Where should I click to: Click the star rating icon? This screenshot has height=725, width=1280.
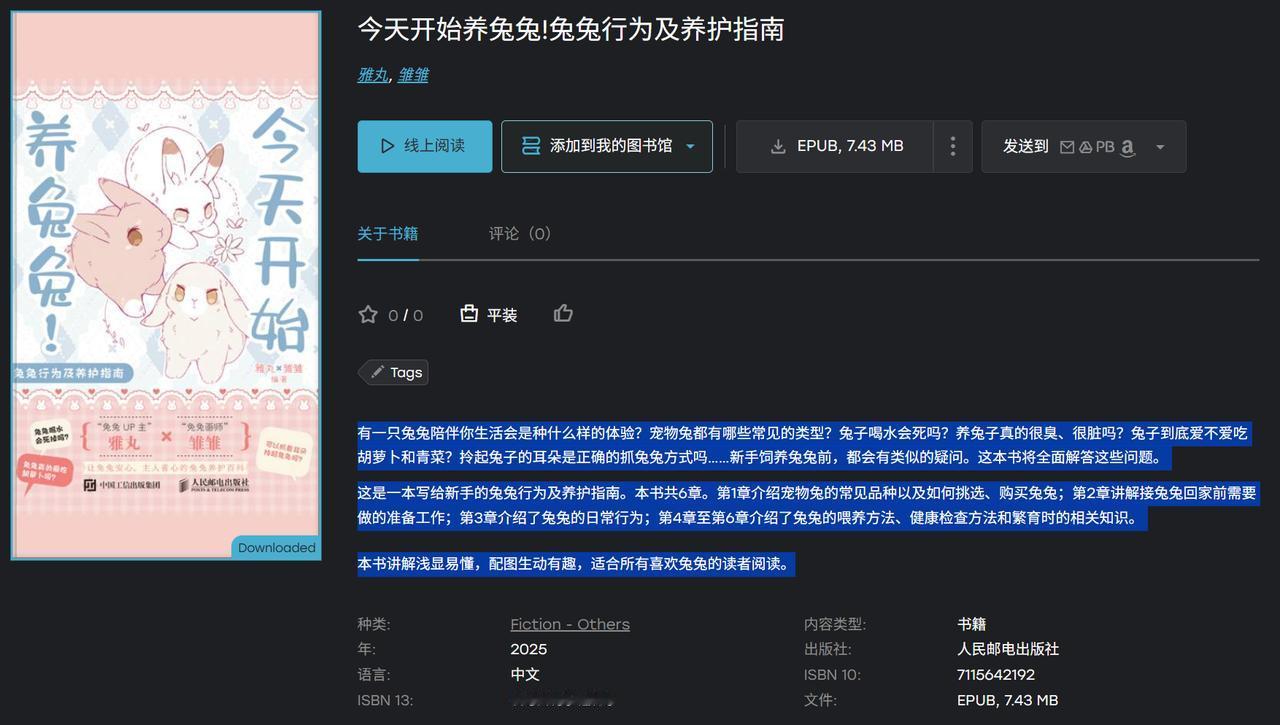pos(368,314)
